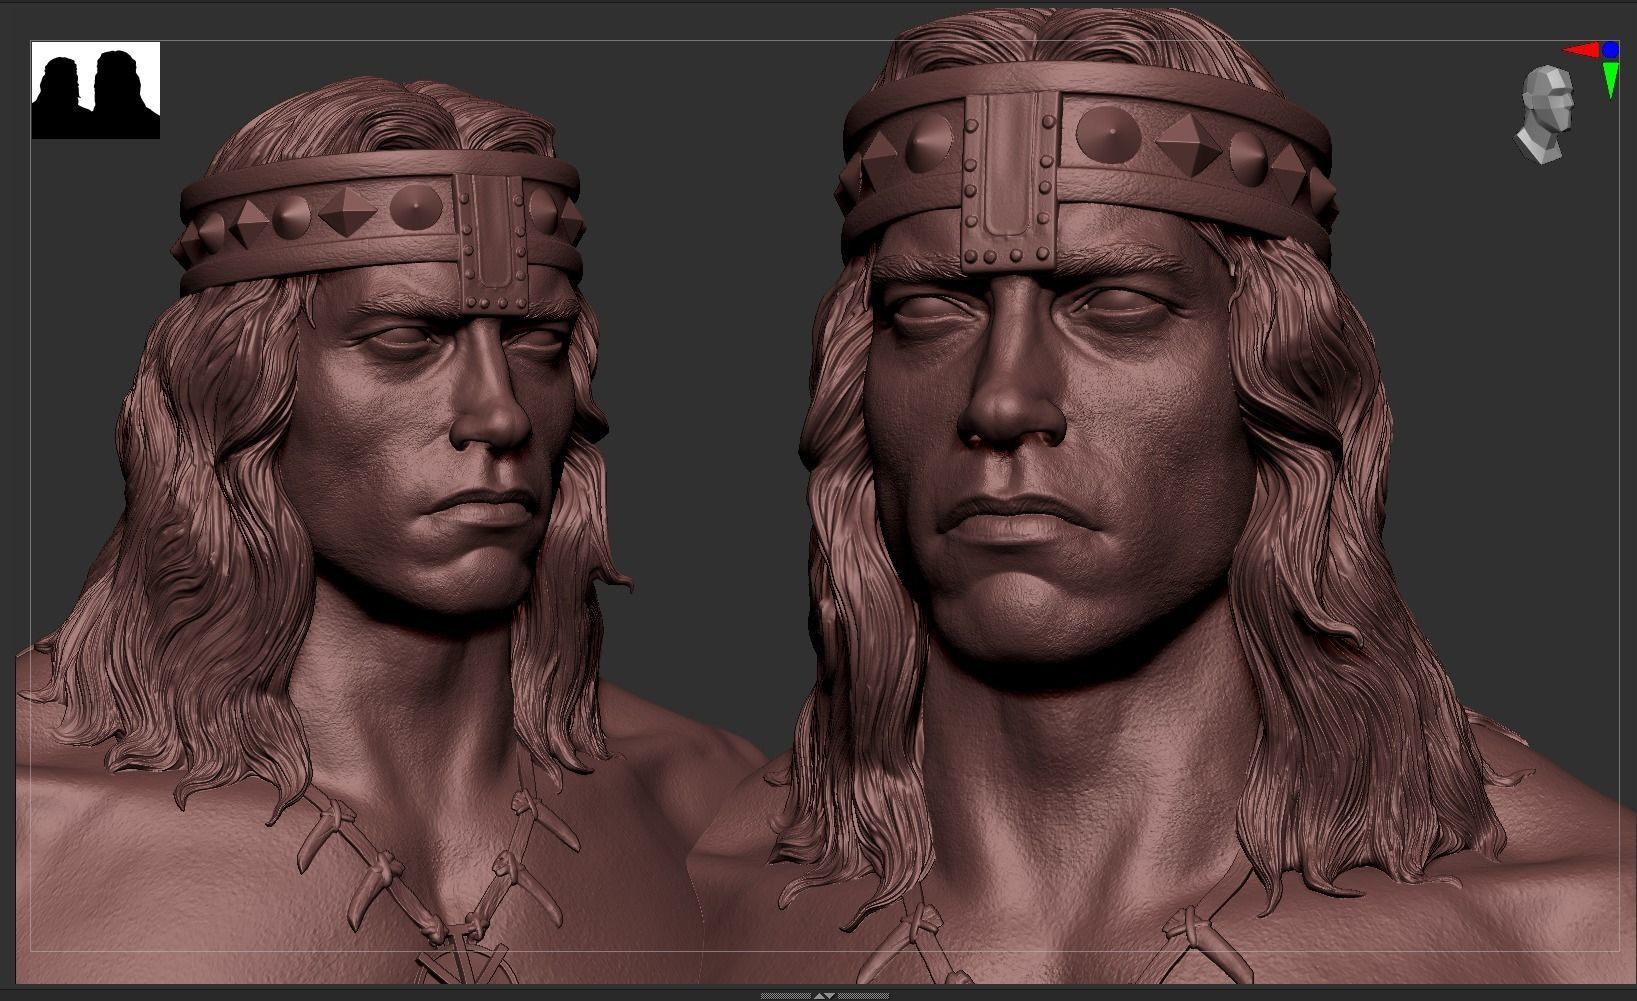
Task: Collapse the bottom tray with the down arrow
Action: point(830,996)
